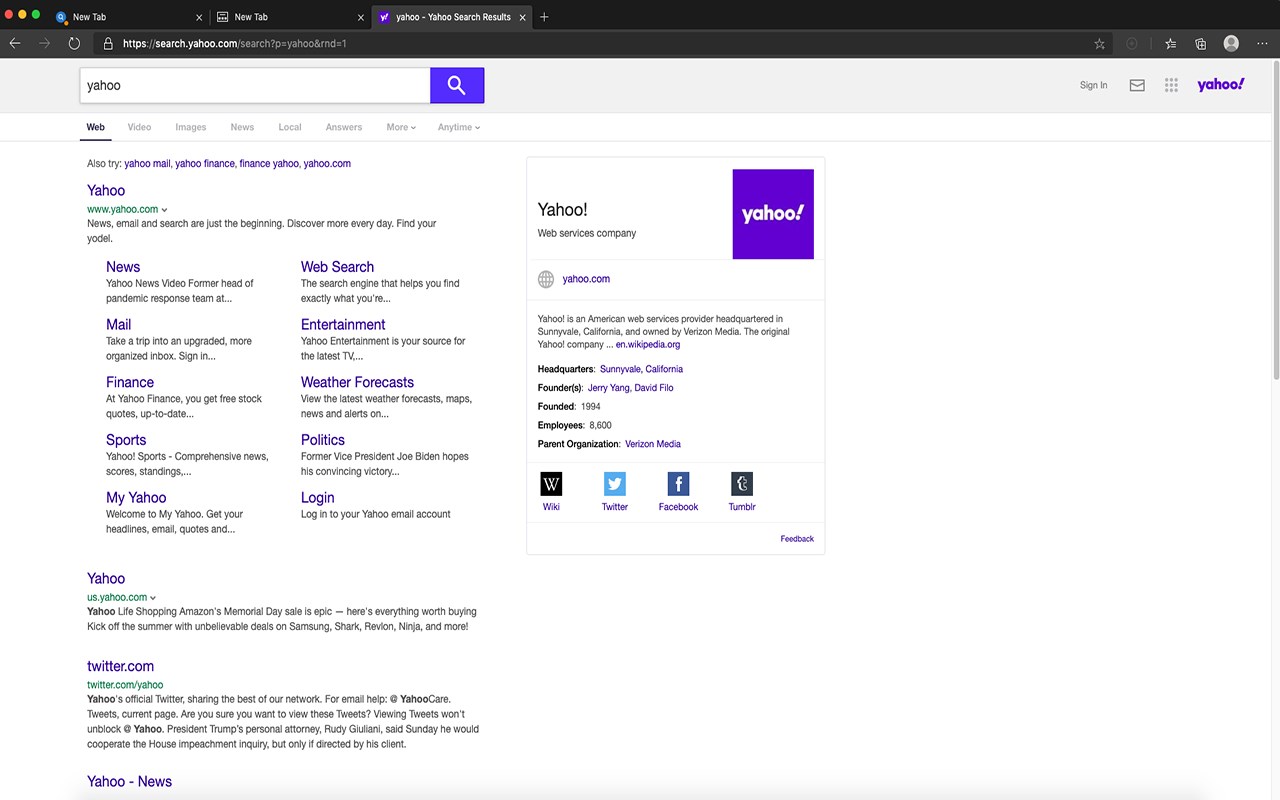Click the Feedback link

[797, 539]
